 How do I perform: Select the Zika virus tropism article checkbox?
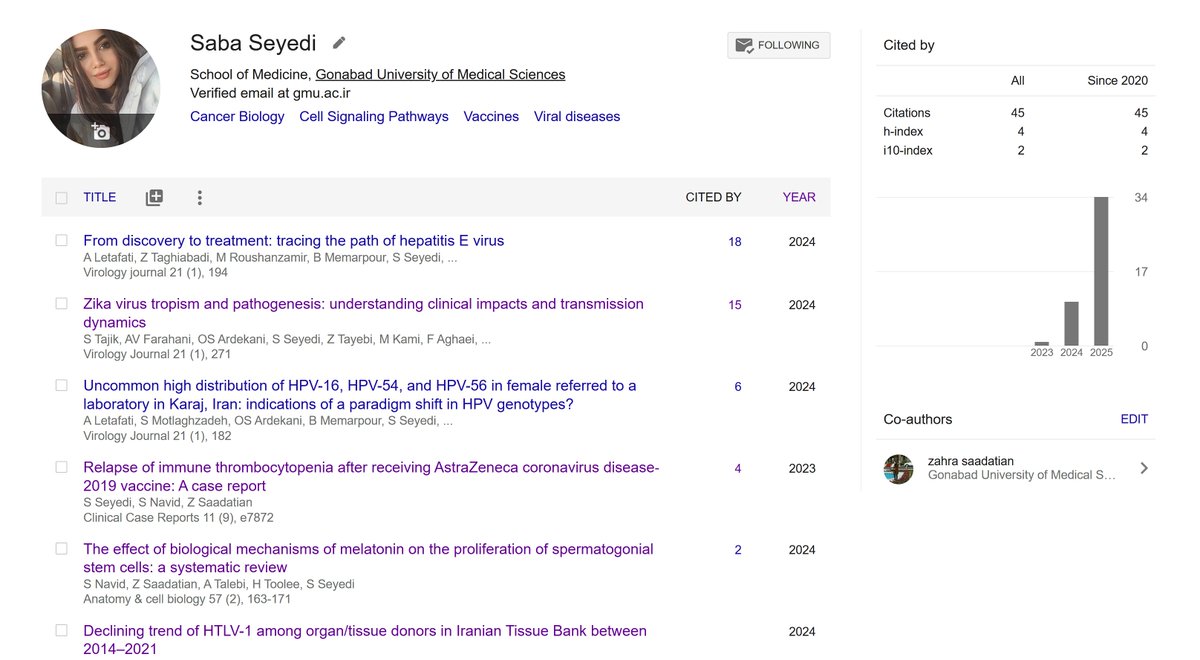tap(62, 304)
